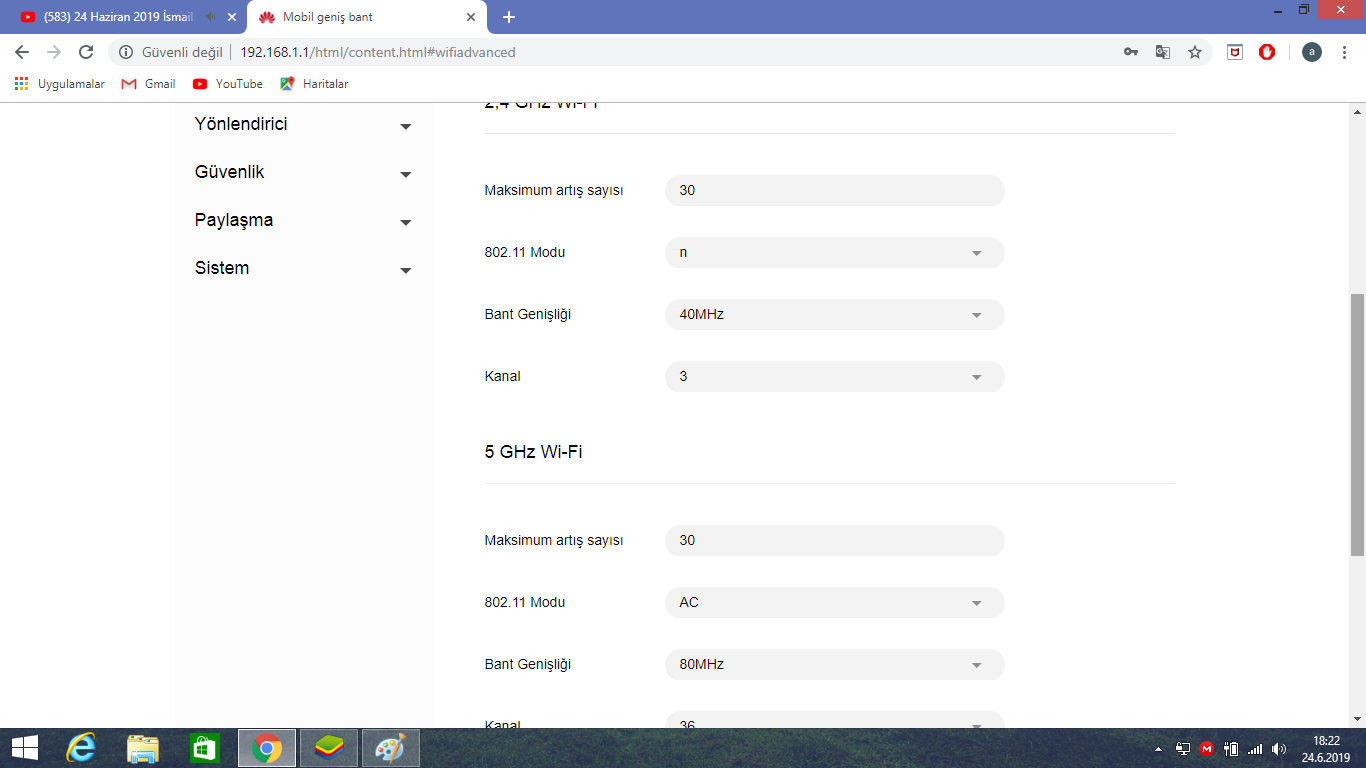Switch to Mobil geniş bant tab
Screen dimensions: 1366x768
366,17
